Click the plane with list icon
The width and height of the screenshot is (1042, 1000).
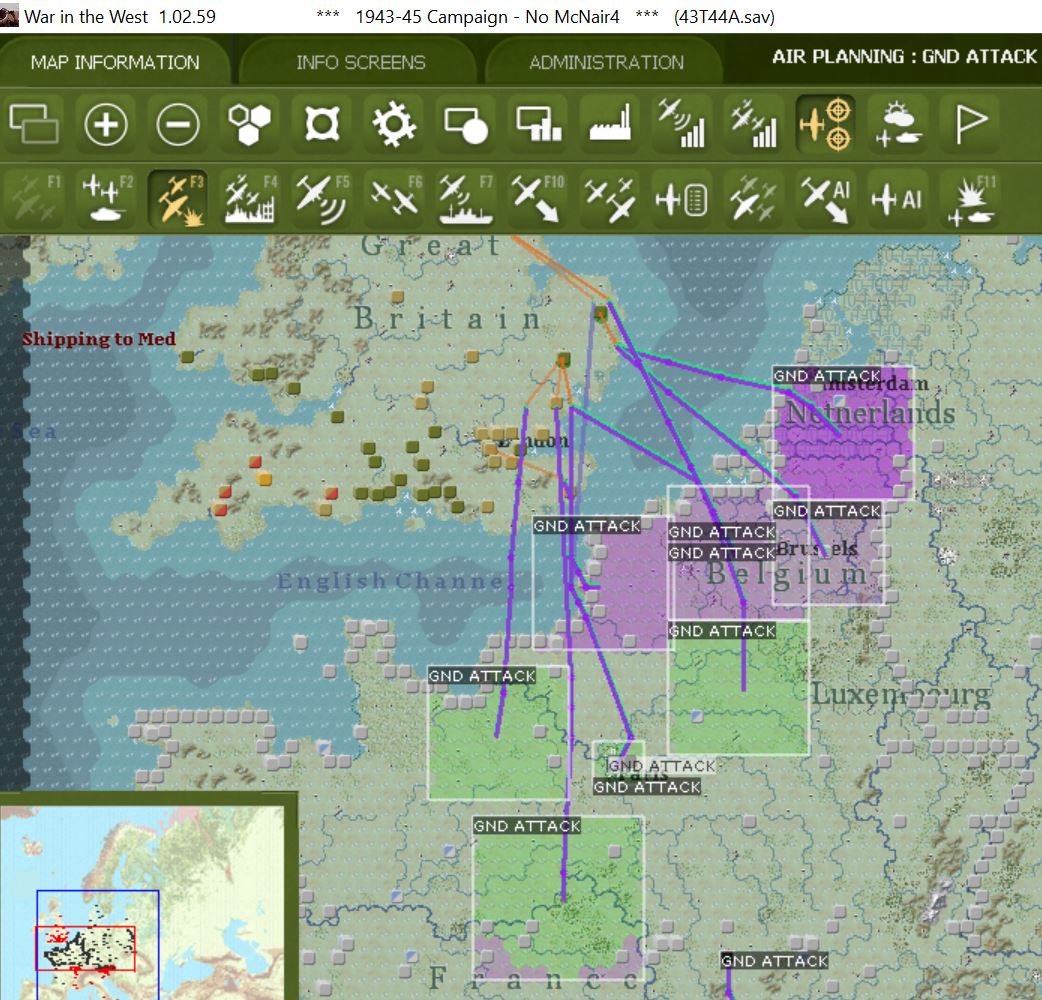(x=682, y=199)
